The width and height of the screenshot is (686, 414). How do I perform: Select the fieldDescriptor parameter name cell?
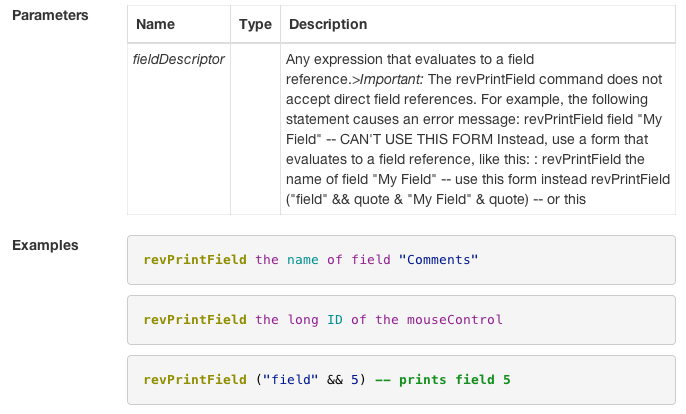(179, 59)
